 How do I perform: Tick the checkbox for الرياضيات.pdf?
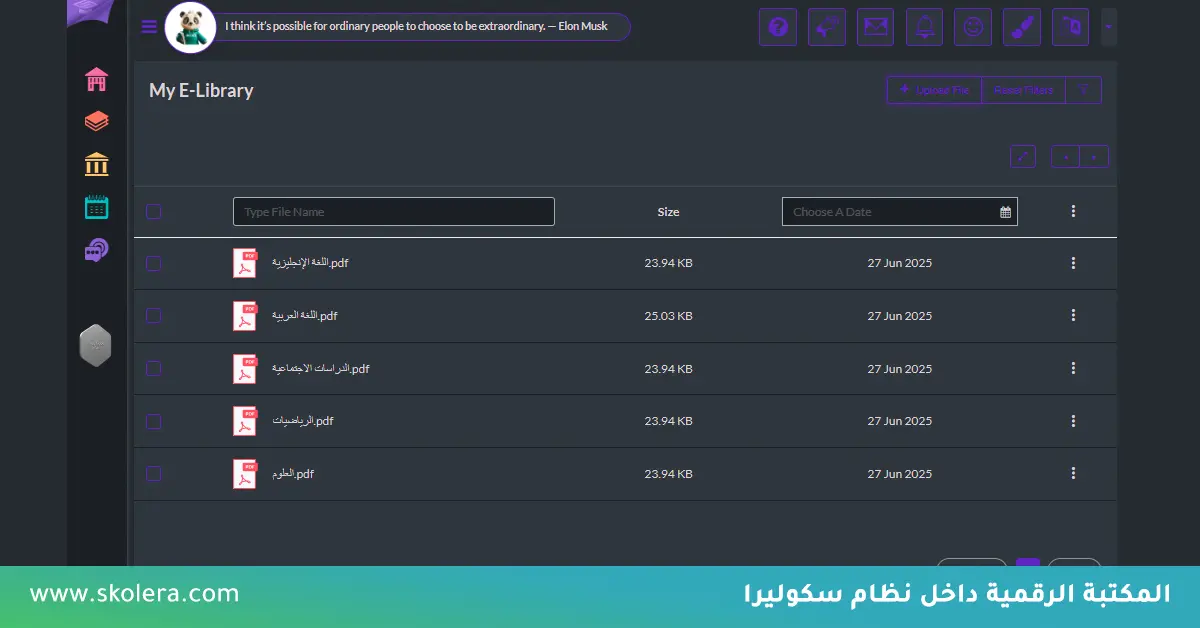point(153,421)
